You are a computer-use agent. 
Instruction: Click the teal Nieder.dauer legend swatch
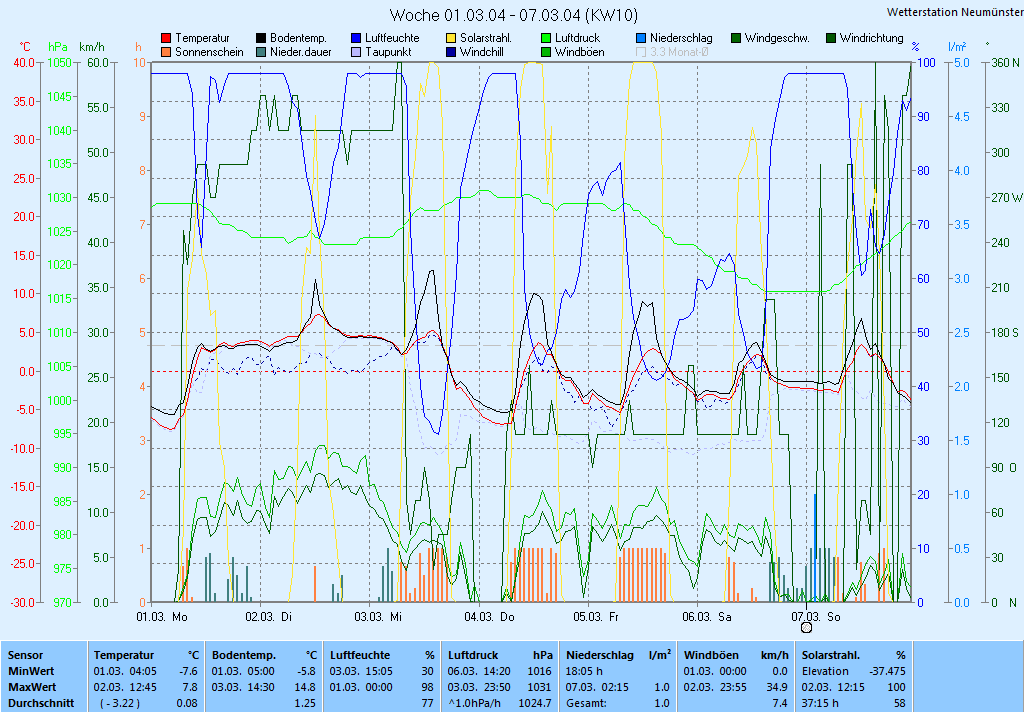261,52
